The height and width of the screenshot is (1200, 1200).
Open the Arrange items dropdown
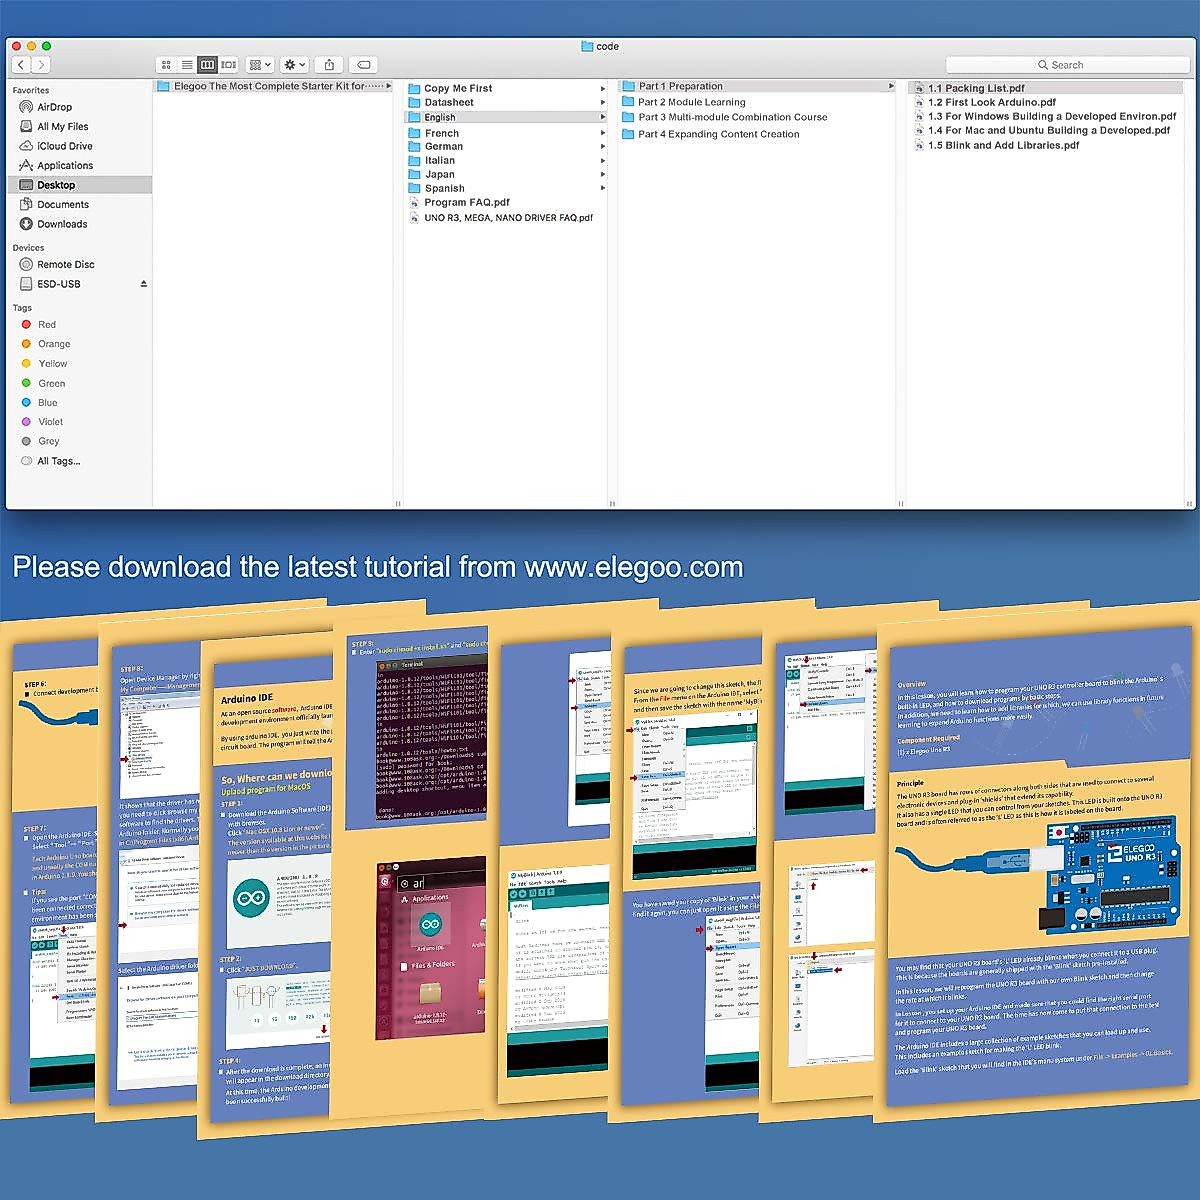[x=259, y=65]
